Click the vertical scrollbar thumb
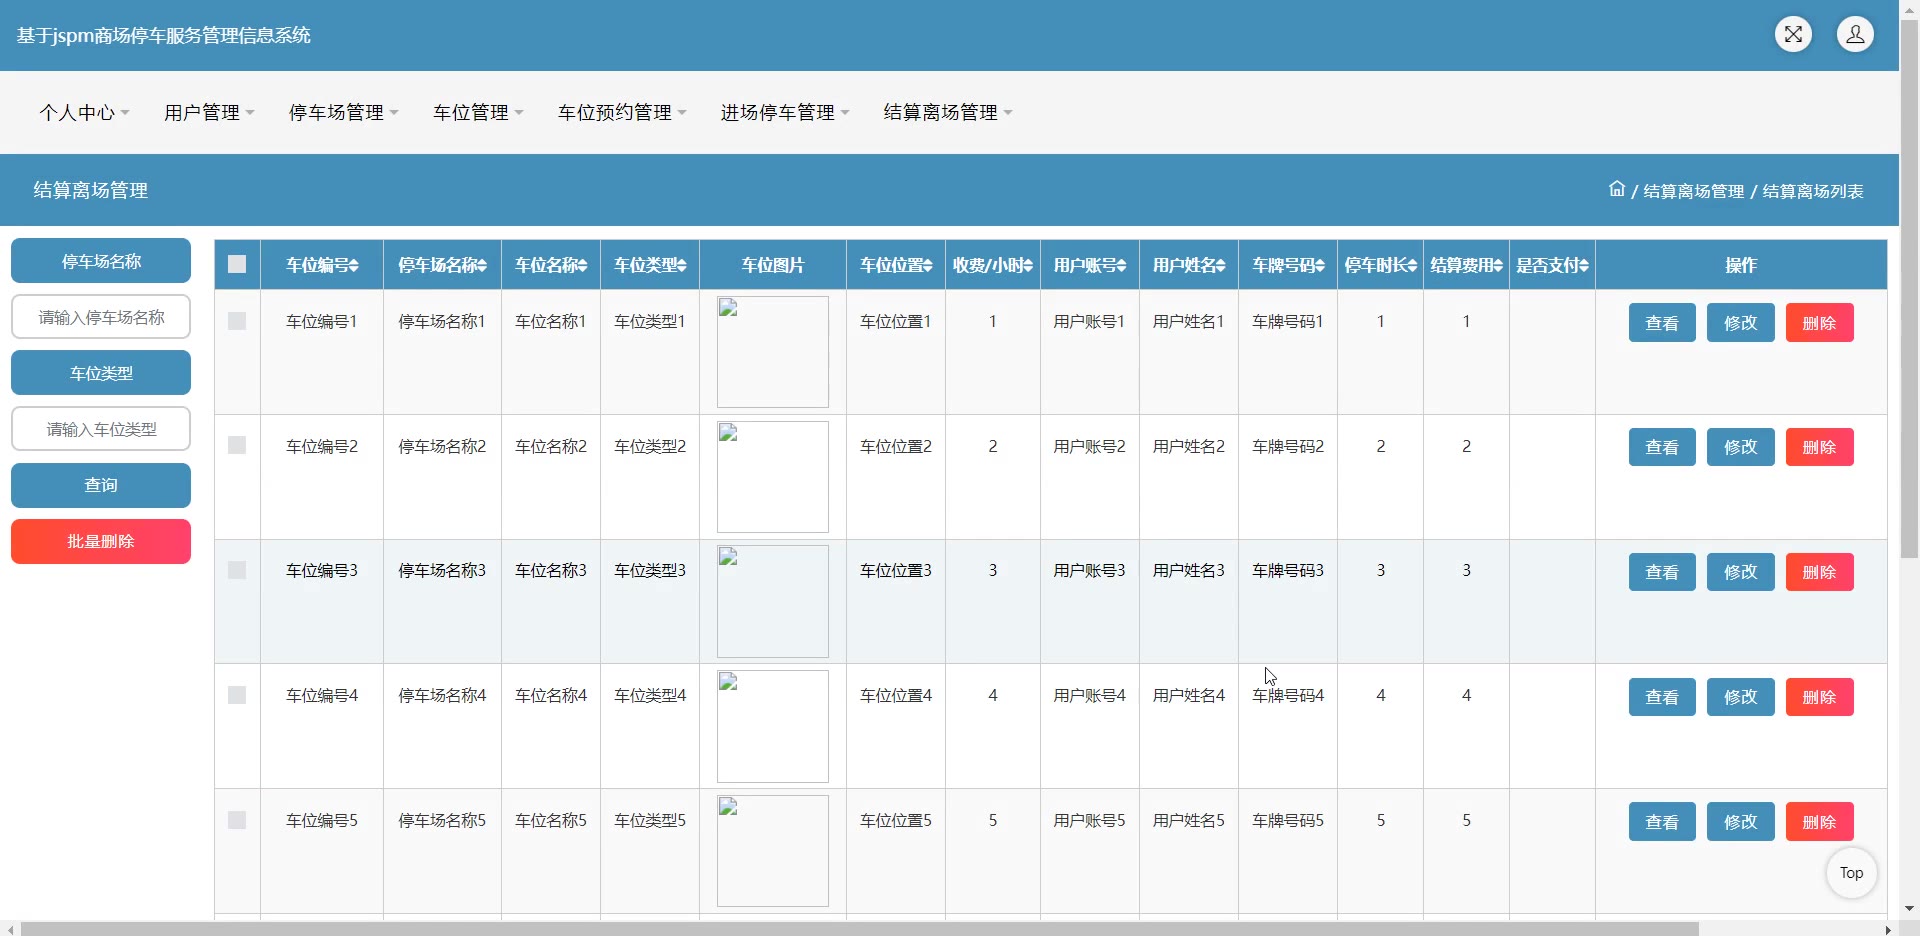 point(1909,288)
